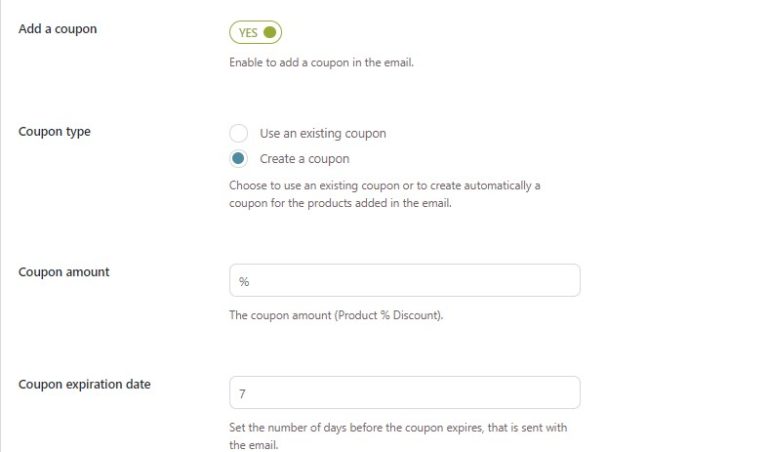This screenshot has height=452, width=769.
Task: Click the Coupon amount input field
Action: [x=405, y=280]
